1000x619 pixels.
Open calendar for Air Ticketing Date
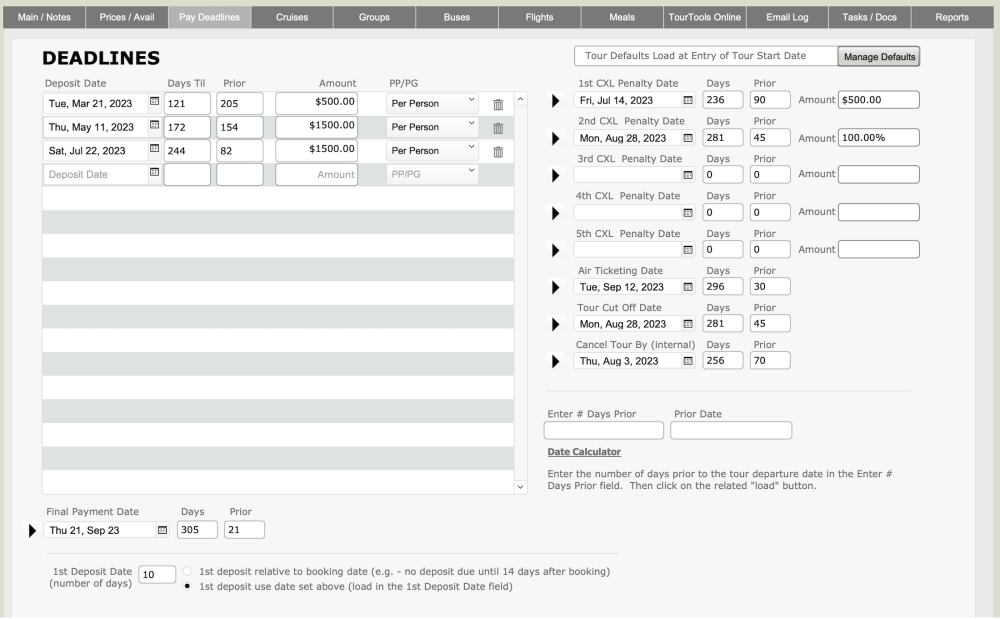(688, 287)
